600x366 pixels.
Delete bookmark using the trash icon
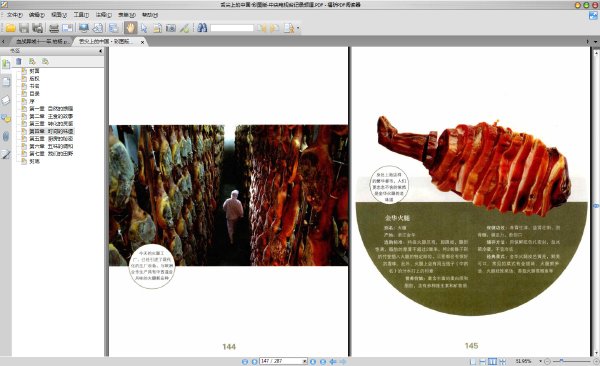point(19,61)
